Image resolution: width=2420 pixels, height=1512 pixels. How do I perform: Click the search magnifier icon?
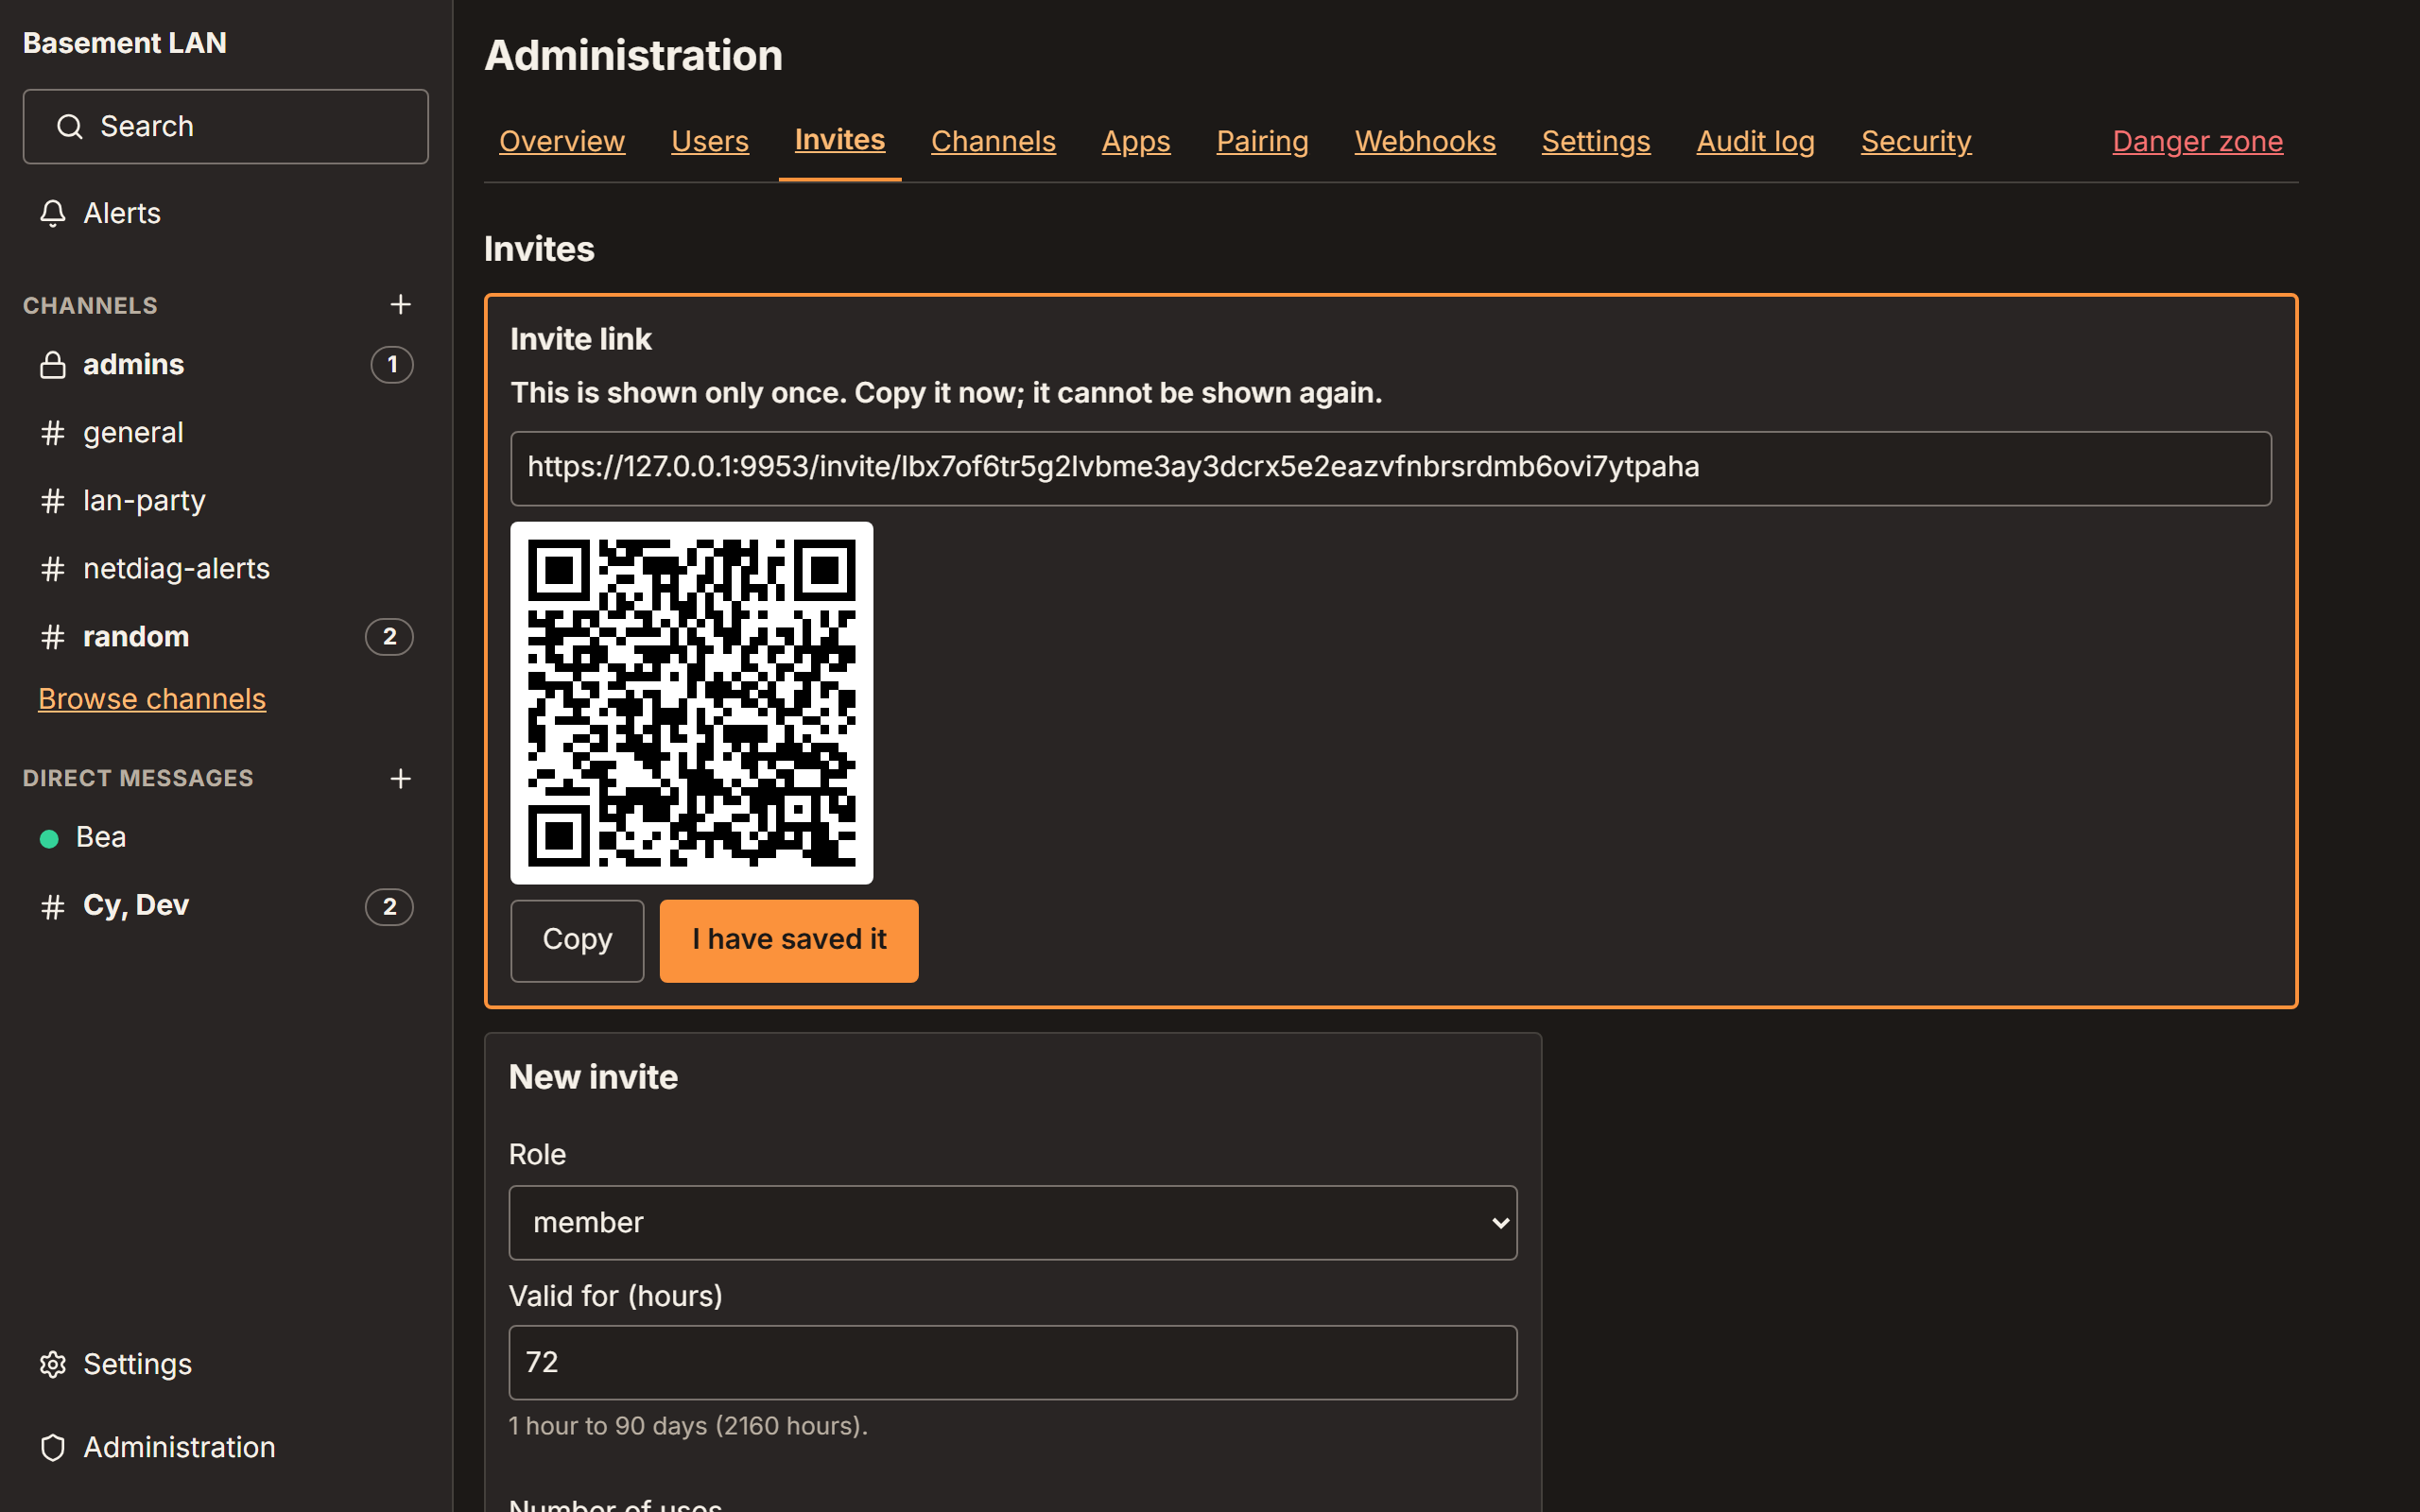(69, 127)
